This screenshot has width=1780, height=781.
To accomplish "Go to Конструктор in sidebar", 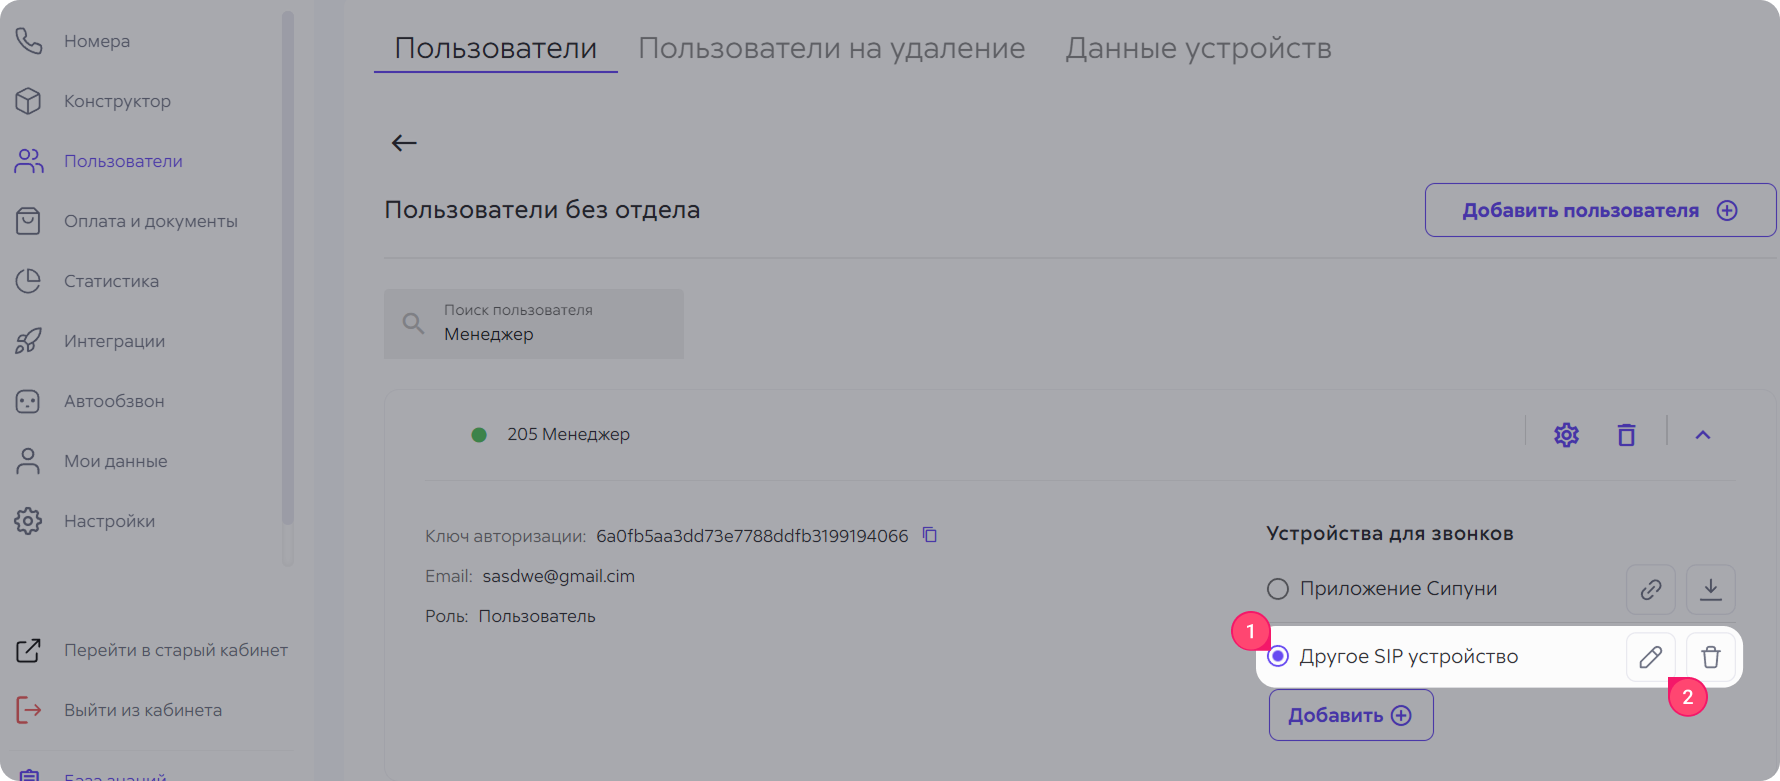I will click(117, 101).
